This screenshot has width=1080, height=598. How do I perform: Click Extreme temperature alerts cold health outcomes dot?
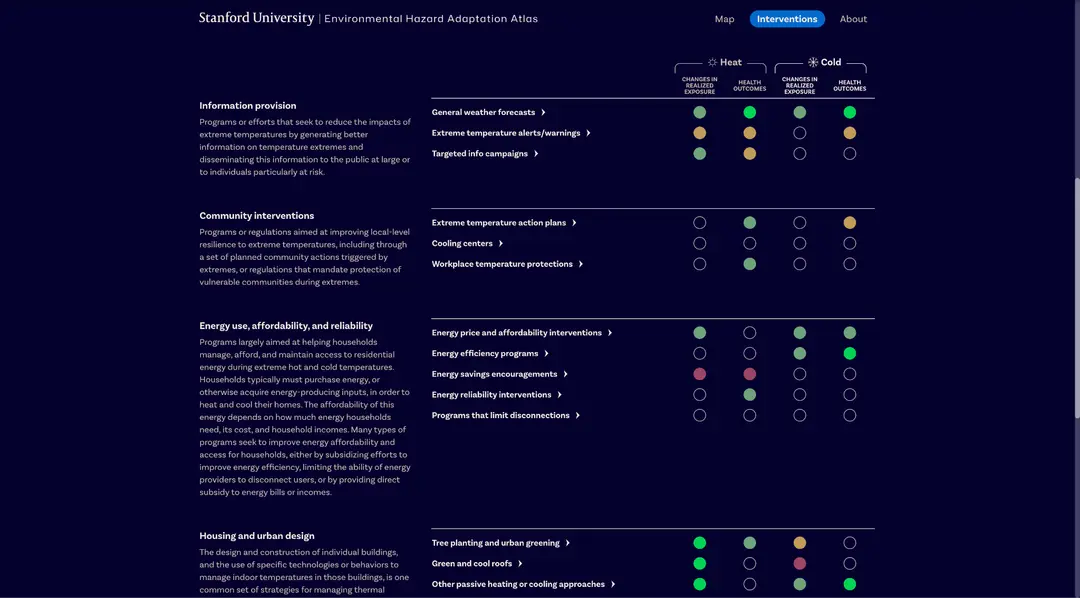tap(849, 133)
